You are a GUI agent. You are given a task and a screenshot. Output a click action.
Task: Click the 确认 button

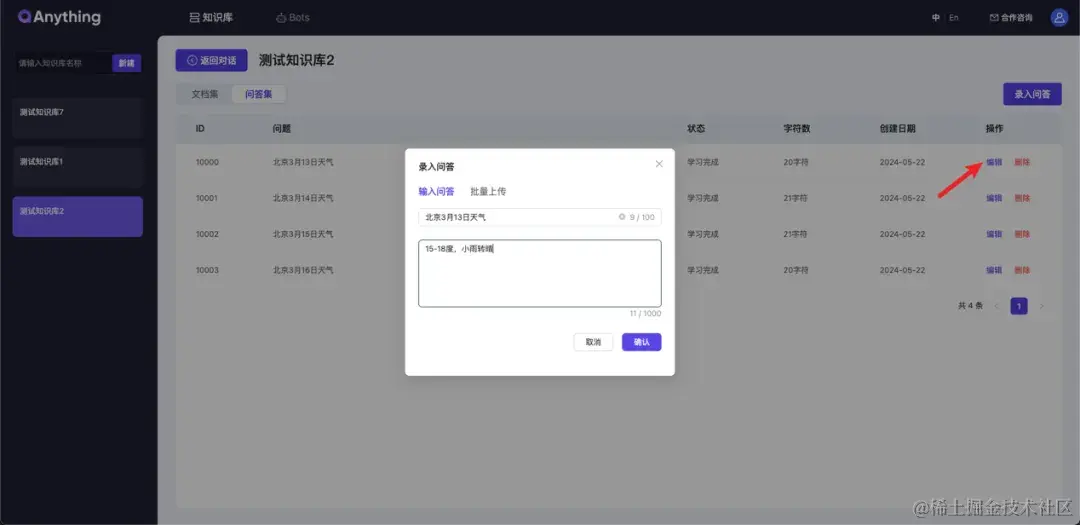(641, 342)
